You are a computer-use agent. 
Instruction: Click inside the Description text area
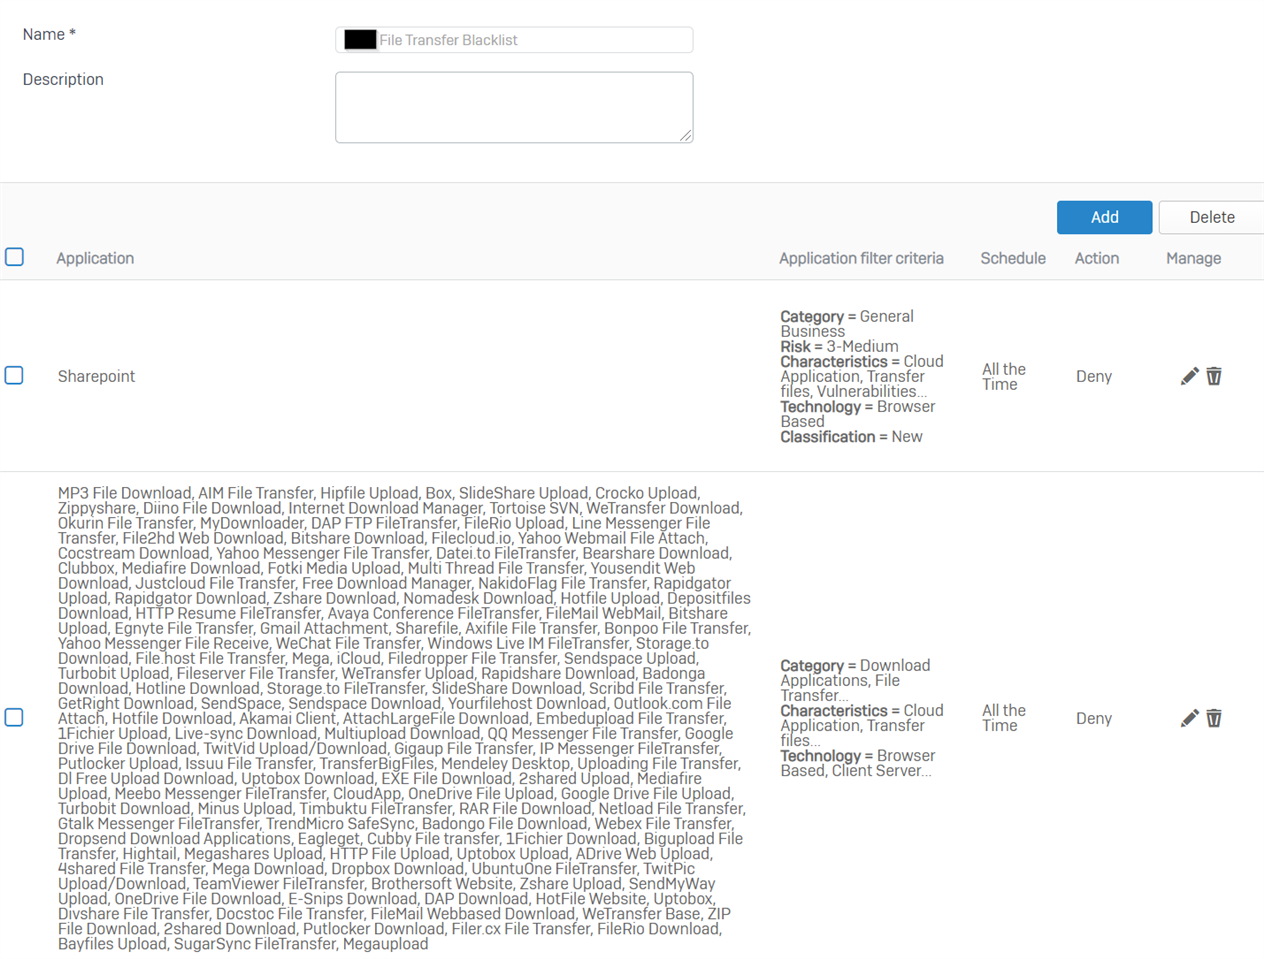coord(514,107)
